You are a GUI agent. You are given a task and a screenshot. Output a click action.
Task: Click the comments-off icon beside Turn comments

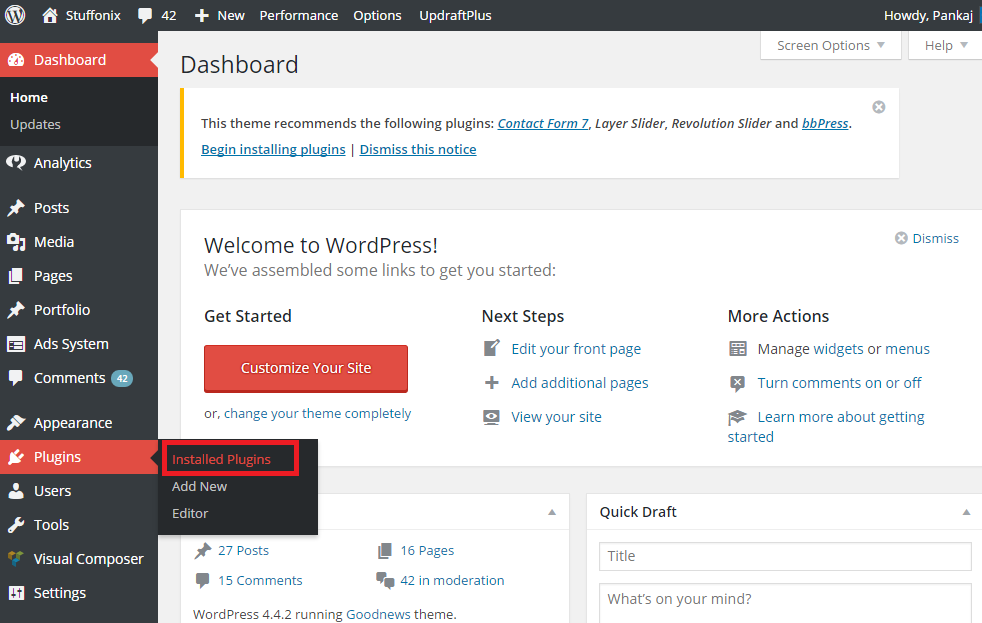738,383
